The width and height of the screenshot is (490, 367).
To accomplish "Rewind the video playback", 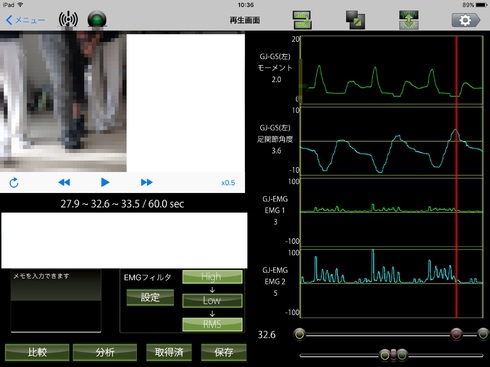I will coord(64,182).
